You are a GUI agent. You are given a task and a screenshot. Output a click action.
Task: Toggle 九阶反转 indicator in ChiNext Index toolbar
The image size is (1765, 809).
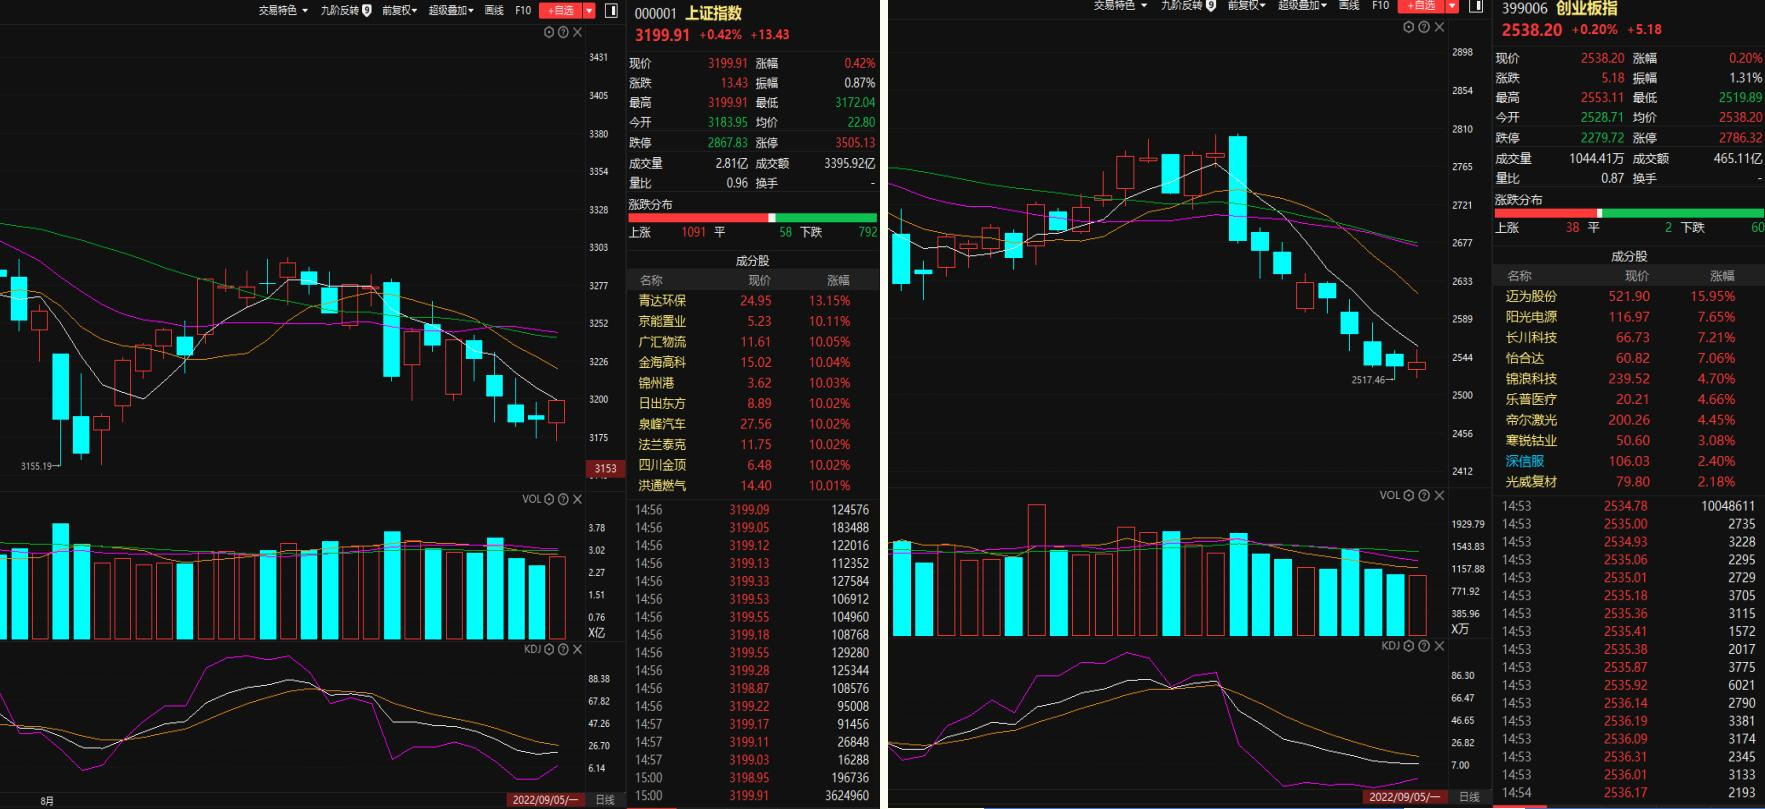[x=1188, y=5]
